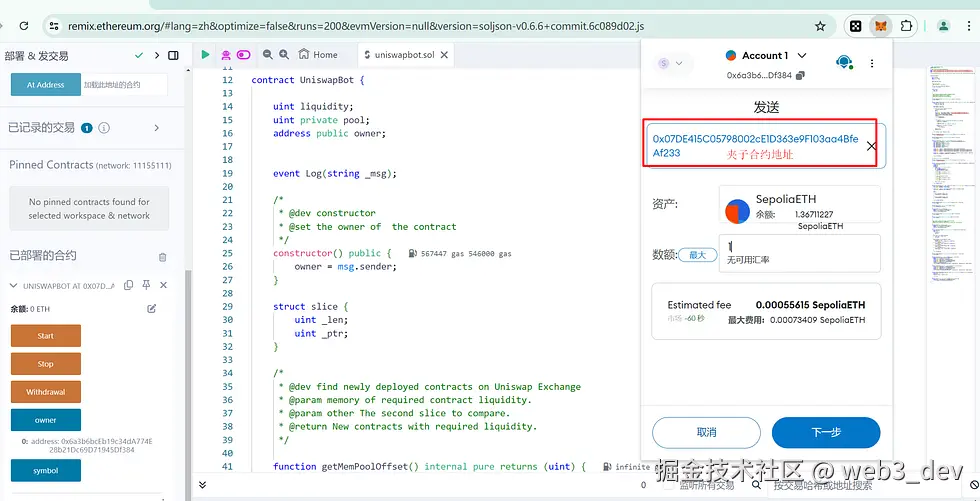Click the chevron next to 部署 & 发交易 header
Viewport: 980px width, 501px height.
pyautogui.click(x=157, y=56)
